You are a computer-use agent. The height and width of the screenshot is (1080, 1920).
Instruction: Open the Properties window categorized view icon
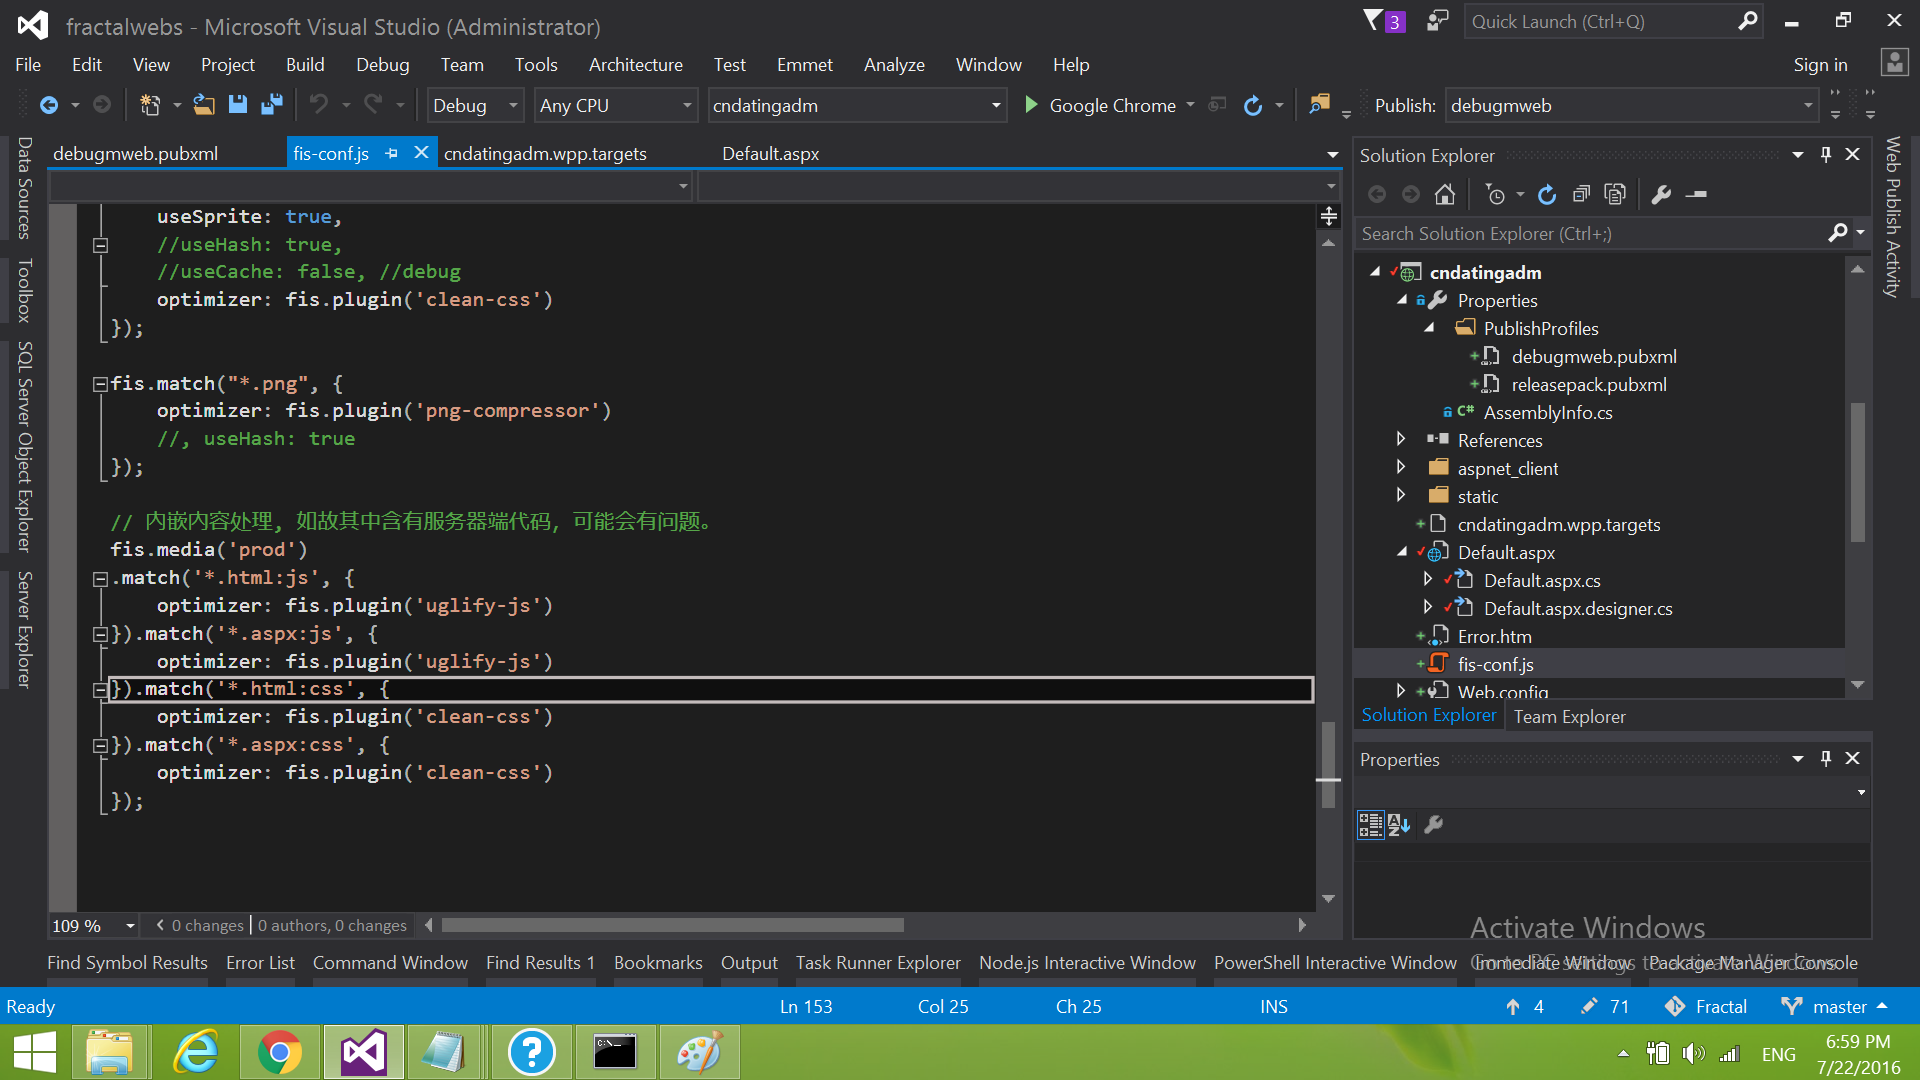click(x=1370, y=824)
